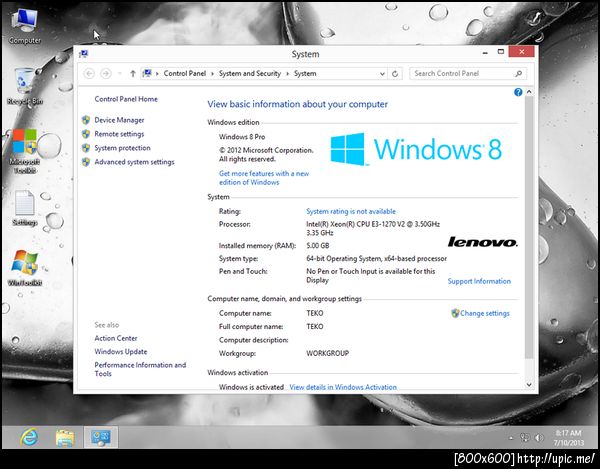Expand the chevron after Control Panel breadcrumb
The image size is (600, 469).
tap(212, 73)
